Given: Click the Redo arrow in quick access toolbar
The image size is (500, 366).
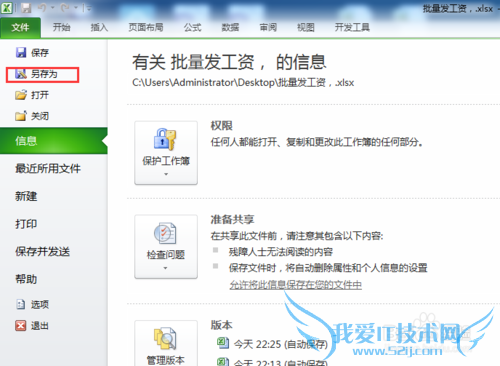Looking at the screenshot, I should tap(65, 8).
